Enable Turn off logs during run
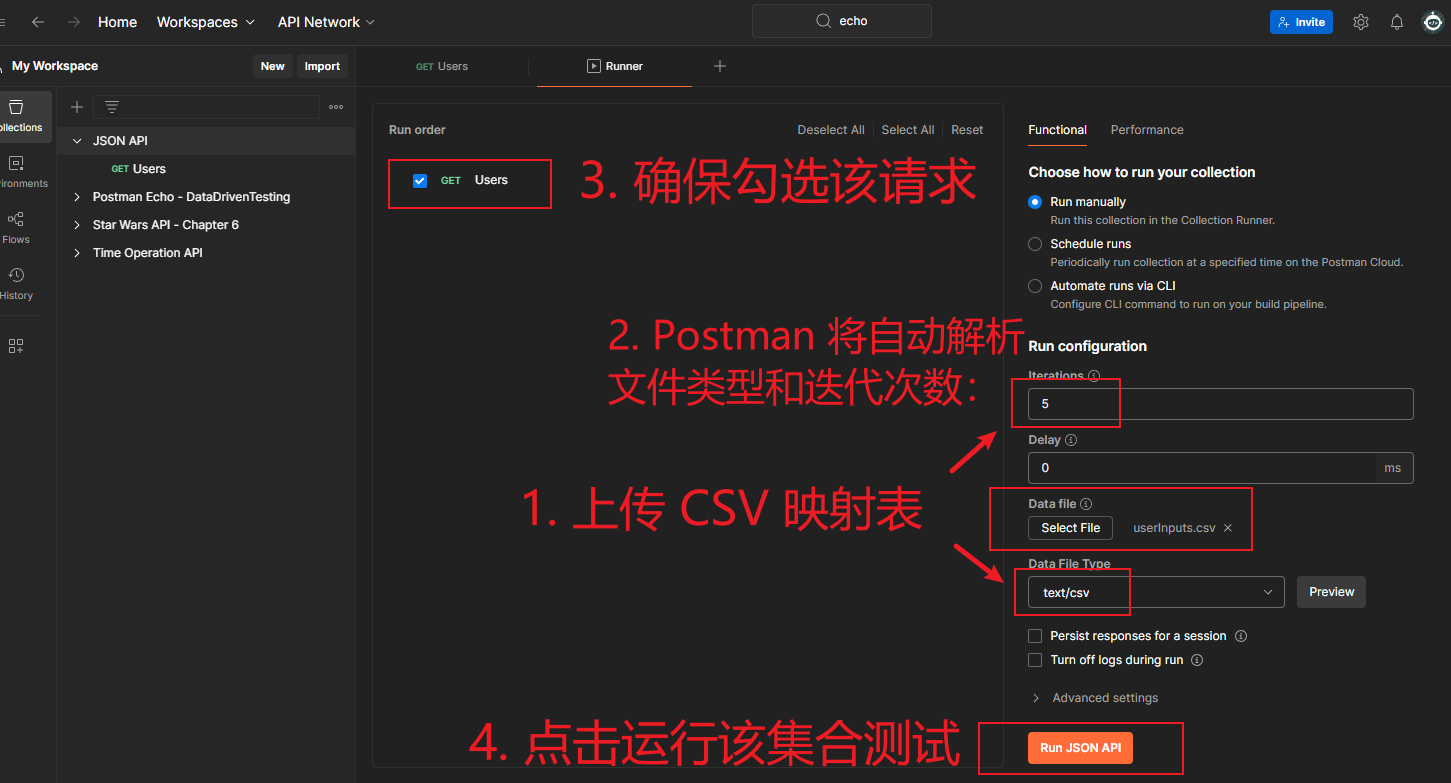Image resolution: width=1451 pixels, height=783 pixels. [1035, 660]
